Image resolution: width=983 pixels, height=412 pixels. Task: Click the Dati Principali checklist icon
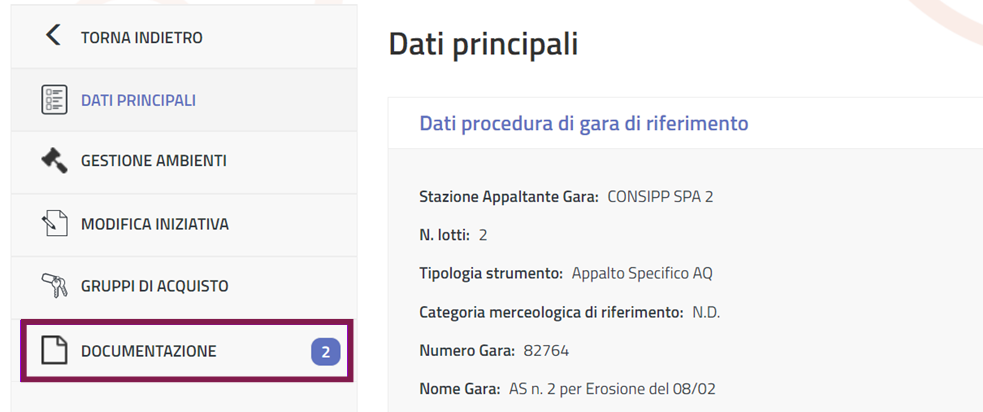tap(54, 100)
